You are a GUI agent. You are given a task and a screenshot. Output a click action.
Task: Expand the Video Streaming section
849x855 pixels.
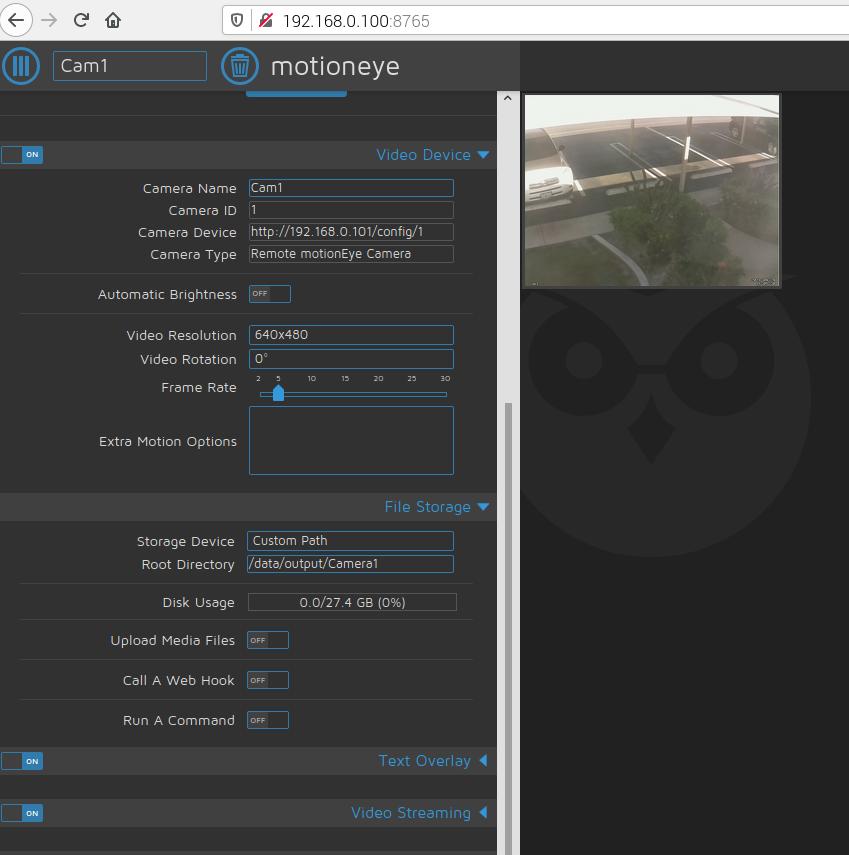(x=484, y=812)
